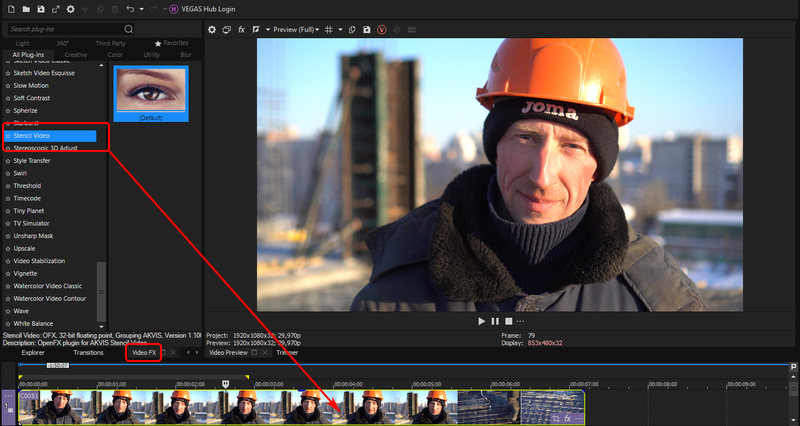Save snapshot to file icon
Viewport: 800px width, 426px height.
[x=367, y=30]
